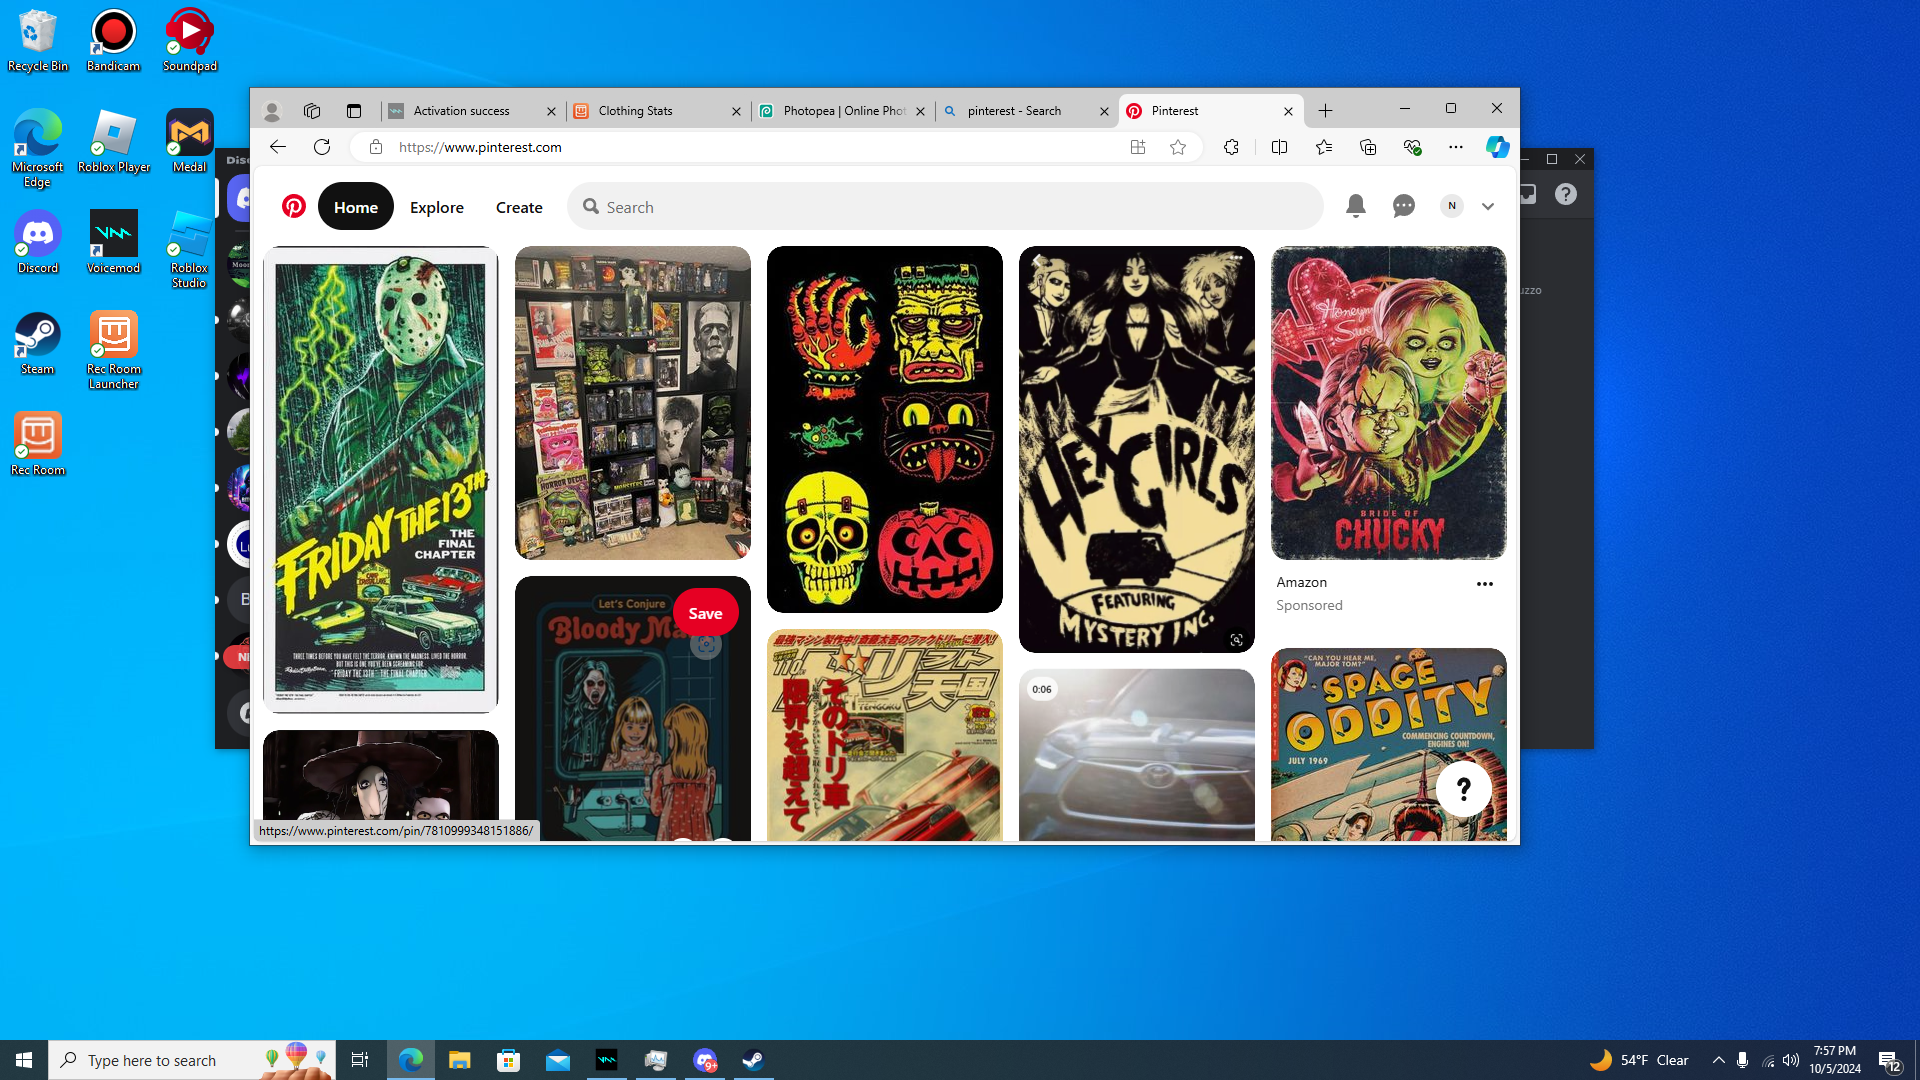Add page to favorites star icon
This screenshot has width=1920, height=1080.
[1178, 147]
